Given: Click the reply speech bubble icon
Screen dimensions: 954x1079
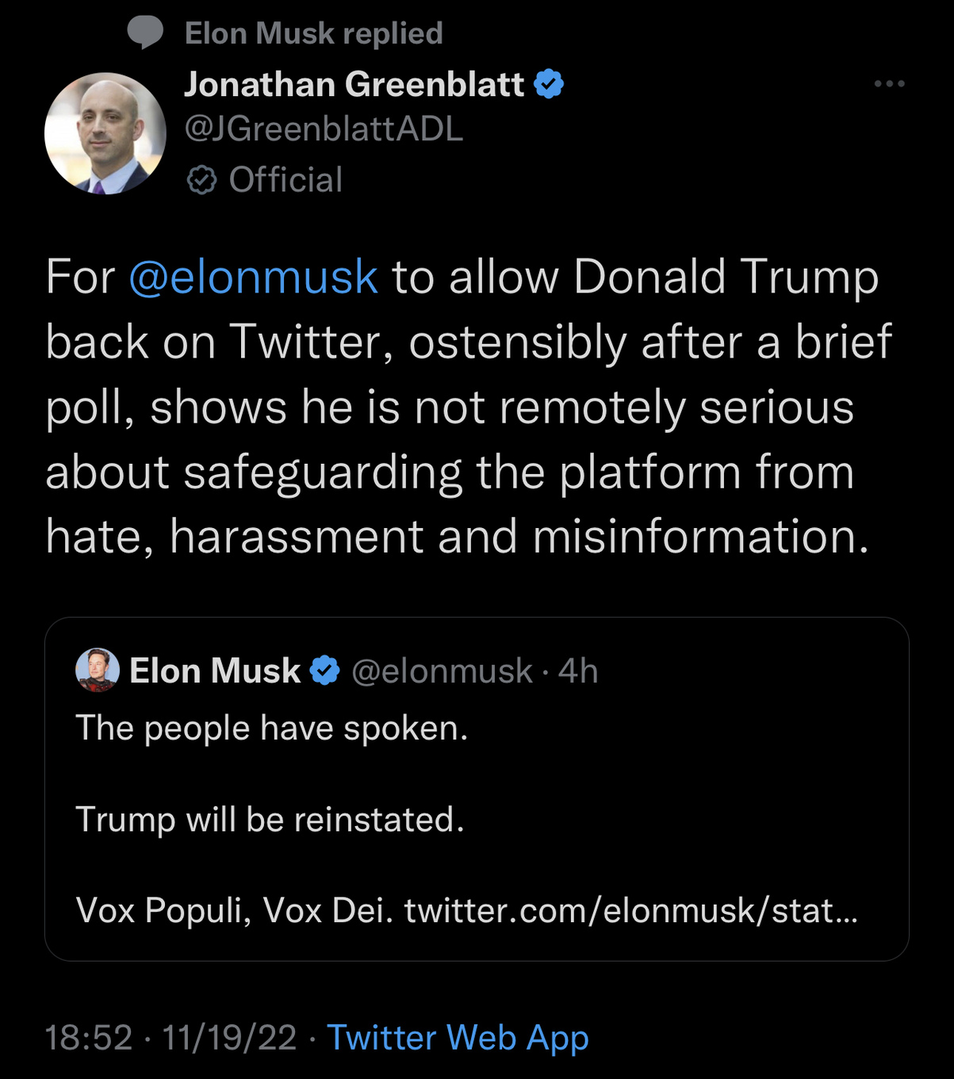Looking at the screenshot, I should (x=145, y=33).
